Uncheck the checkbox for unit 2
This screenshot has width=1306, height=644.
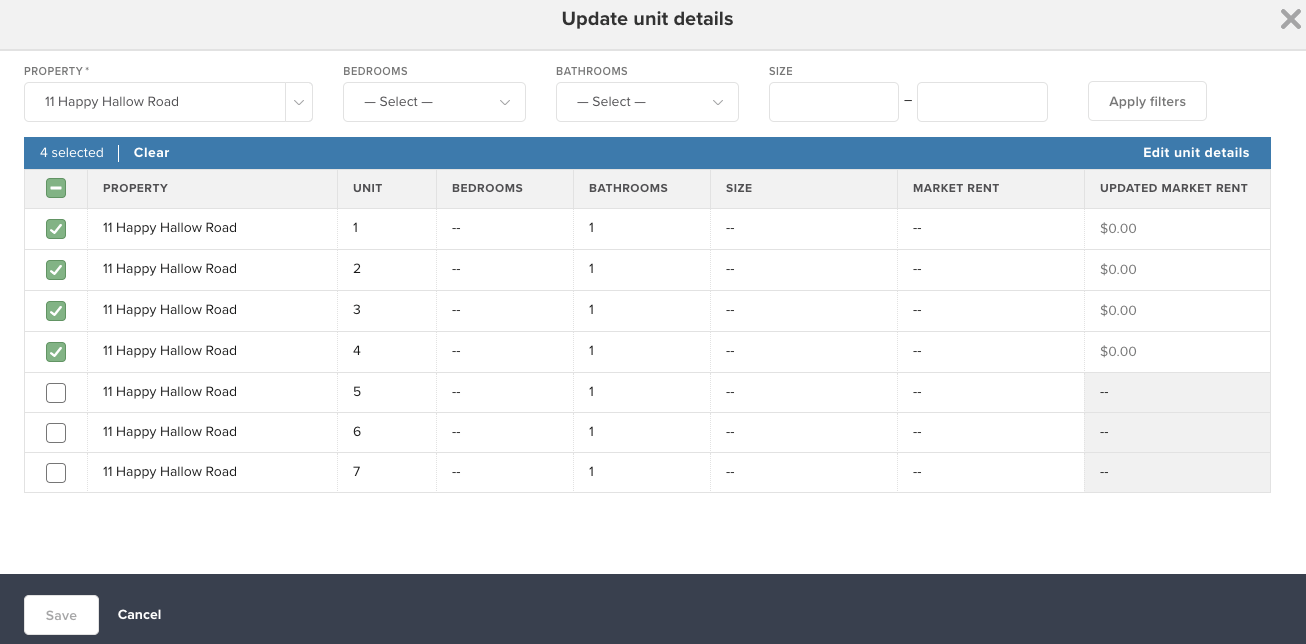[x=56, y=269]
